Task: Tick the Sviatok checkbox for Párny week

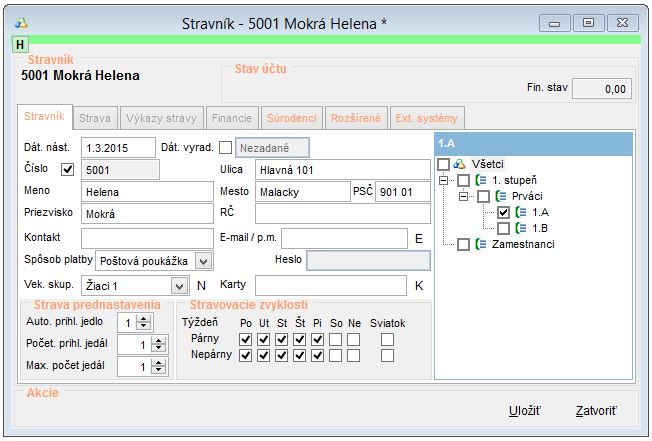Action: [387, 339]
